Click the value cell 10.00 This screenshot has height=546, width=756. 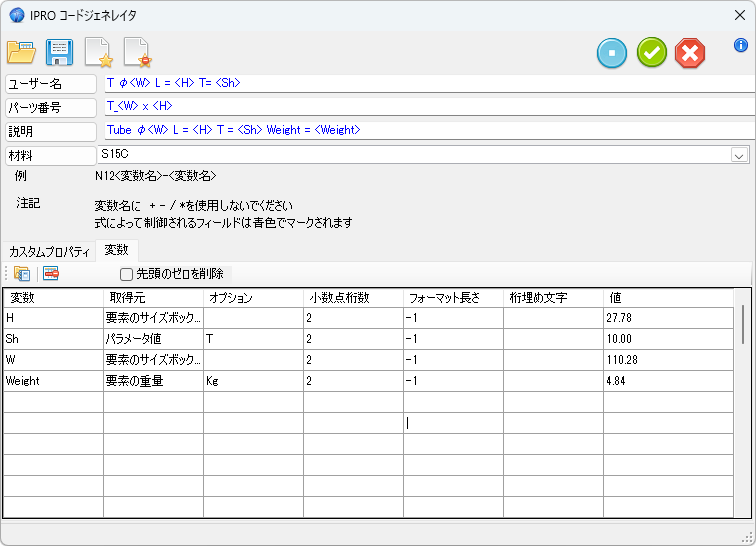click(669, 339)
